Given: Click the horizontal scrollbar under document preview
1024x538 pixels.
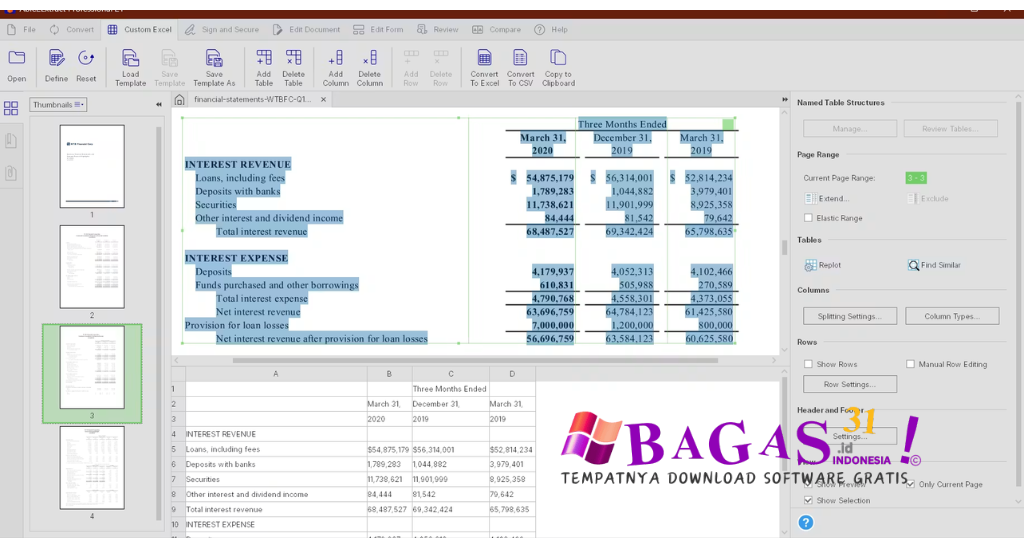Looking at the screenshot, I should click(475, 360).
